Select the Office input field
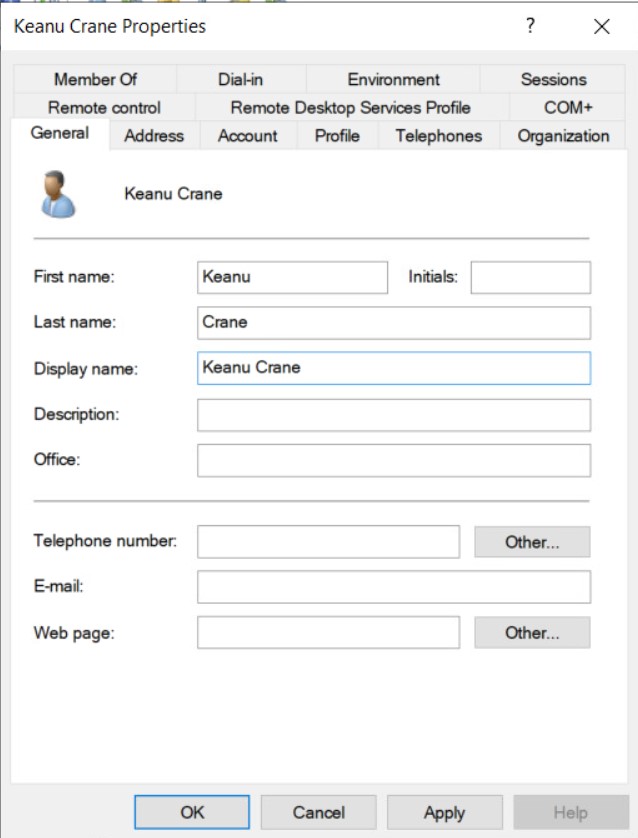This screenshot has height=838, width=638. coord(393,460)
